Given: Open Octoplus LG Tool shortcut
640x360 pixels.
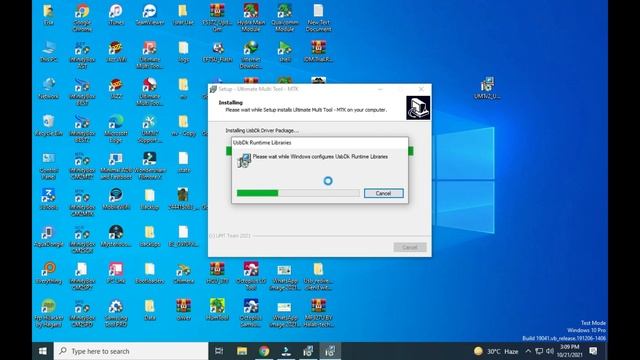Looking at the screenshot, I should tap(251, 276).
